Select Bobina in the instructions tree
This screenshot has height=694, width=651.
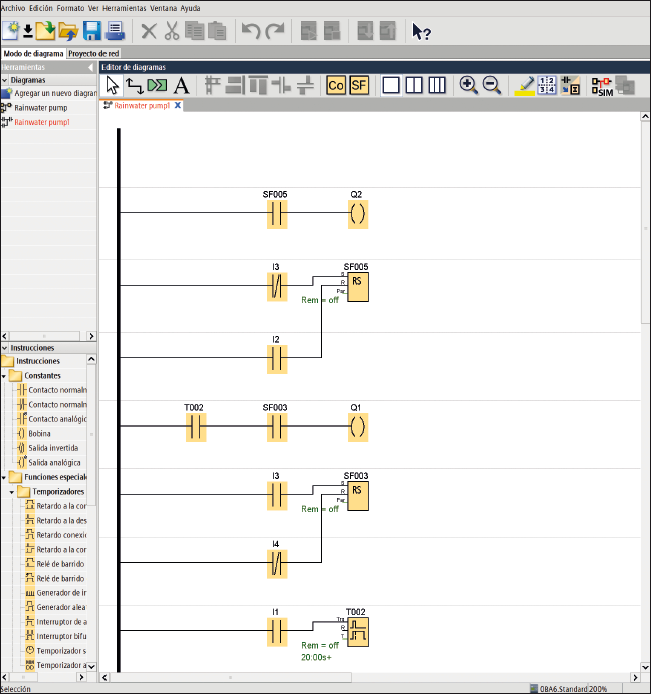[39, 434]
